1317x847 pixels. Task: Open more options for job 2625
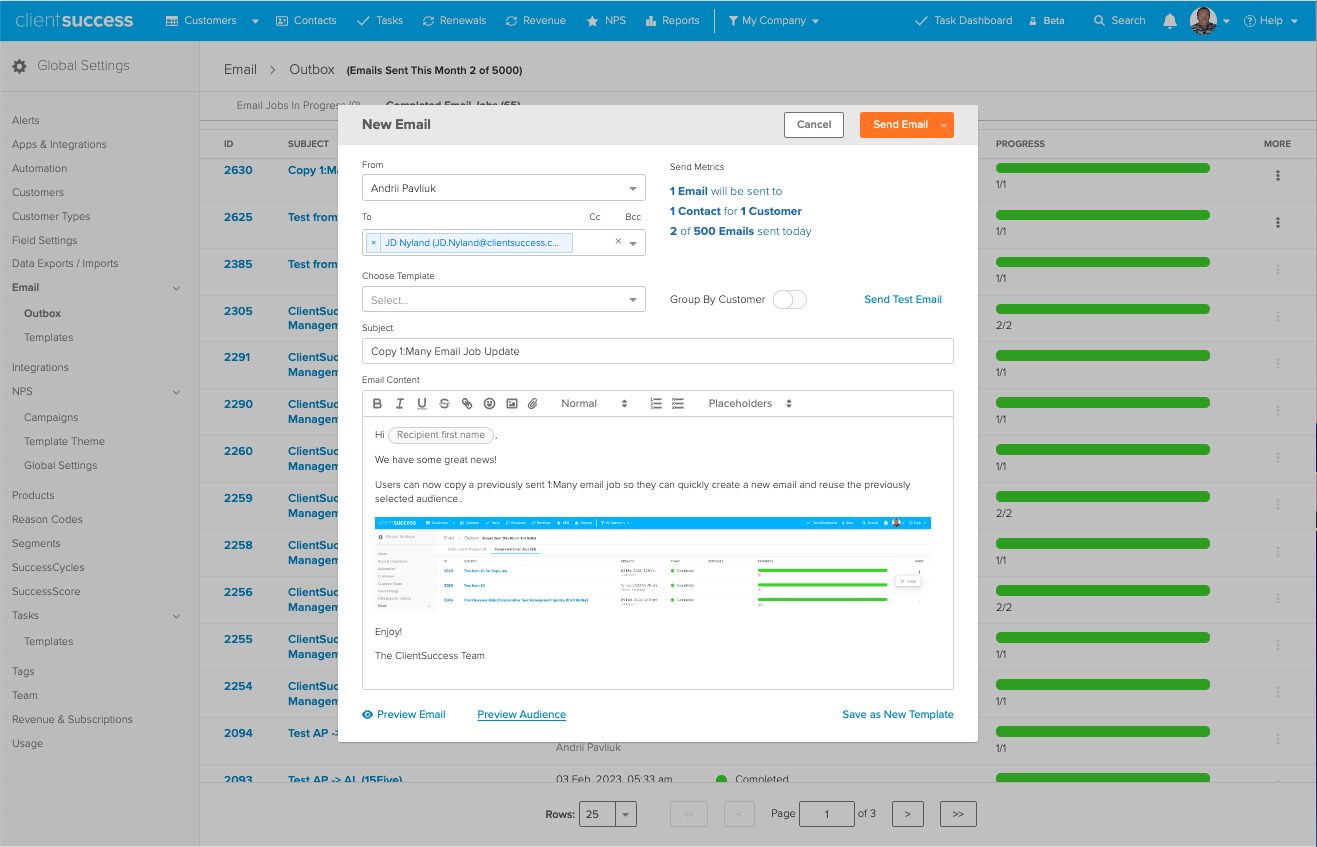pos(1278,223)
